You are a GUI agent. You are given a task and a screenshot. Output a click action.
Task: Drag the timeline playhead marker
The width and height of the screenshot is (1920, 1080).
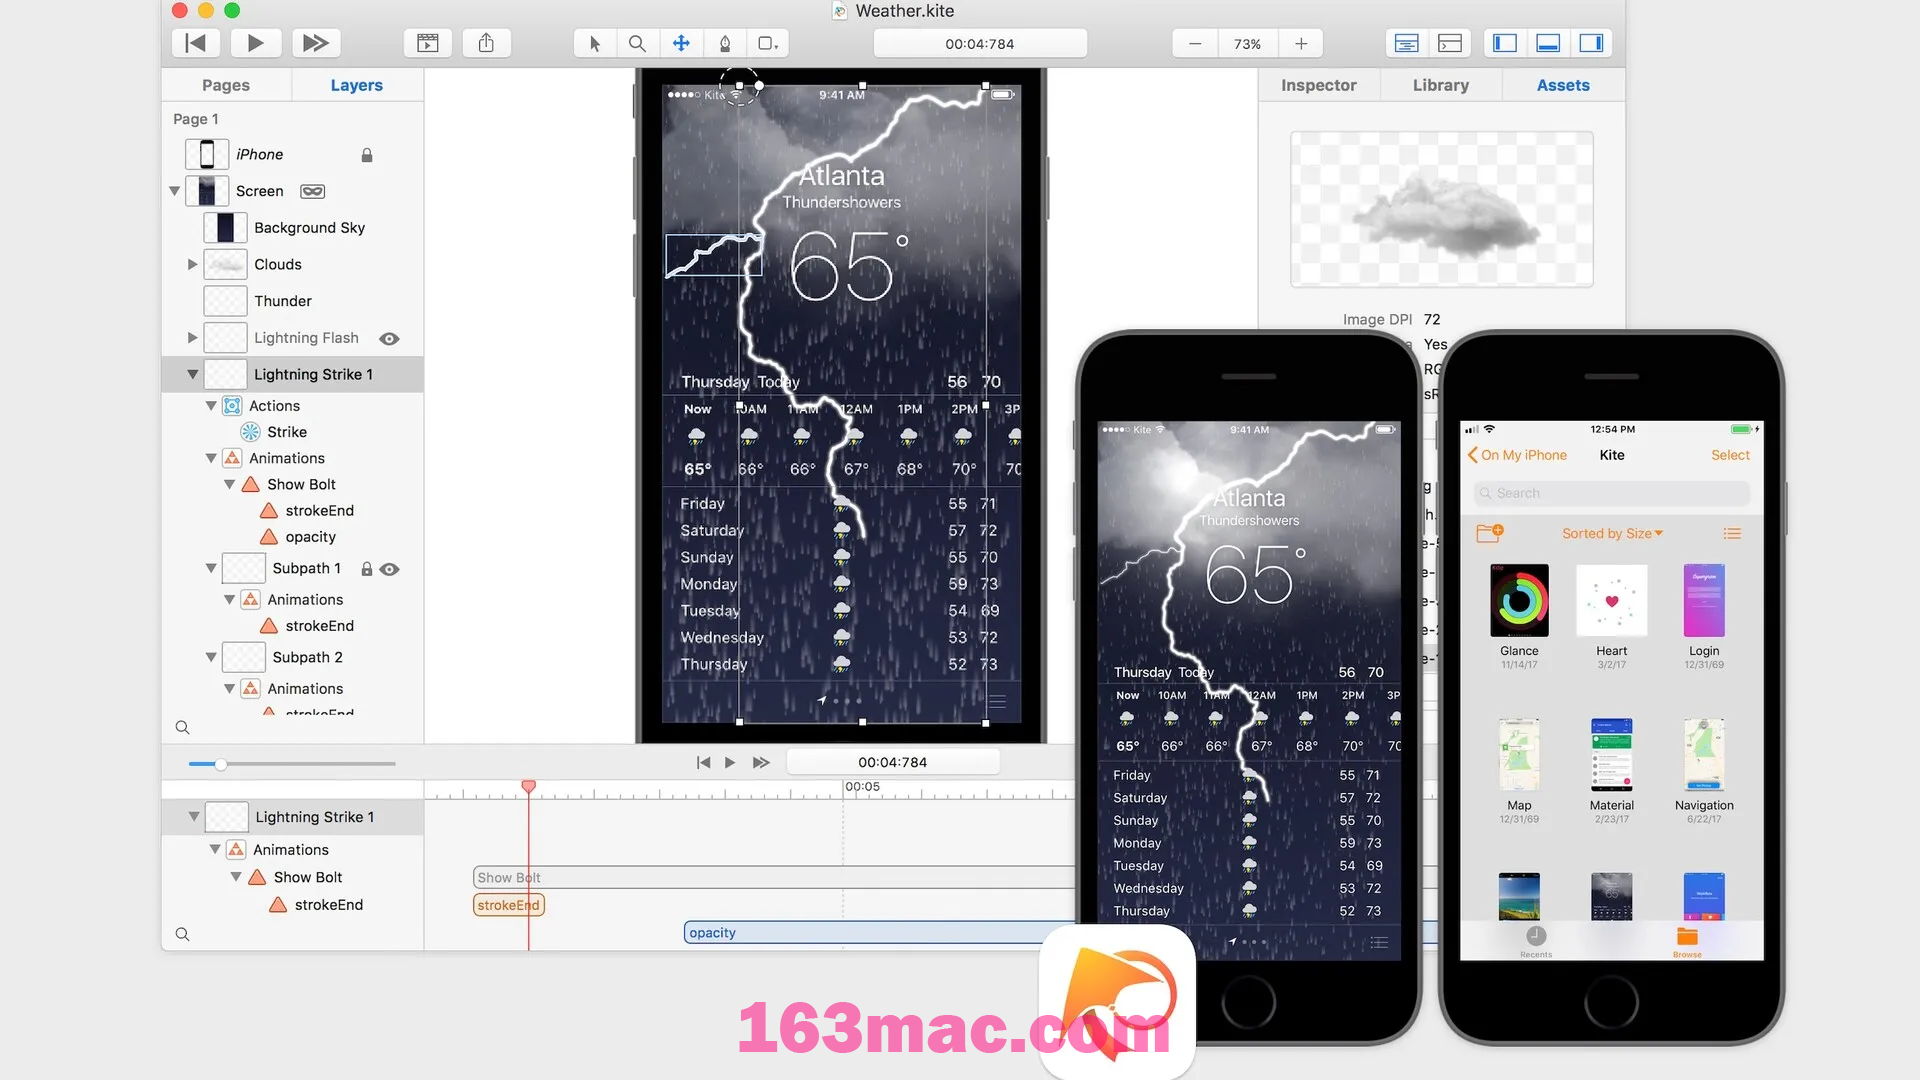529,785
